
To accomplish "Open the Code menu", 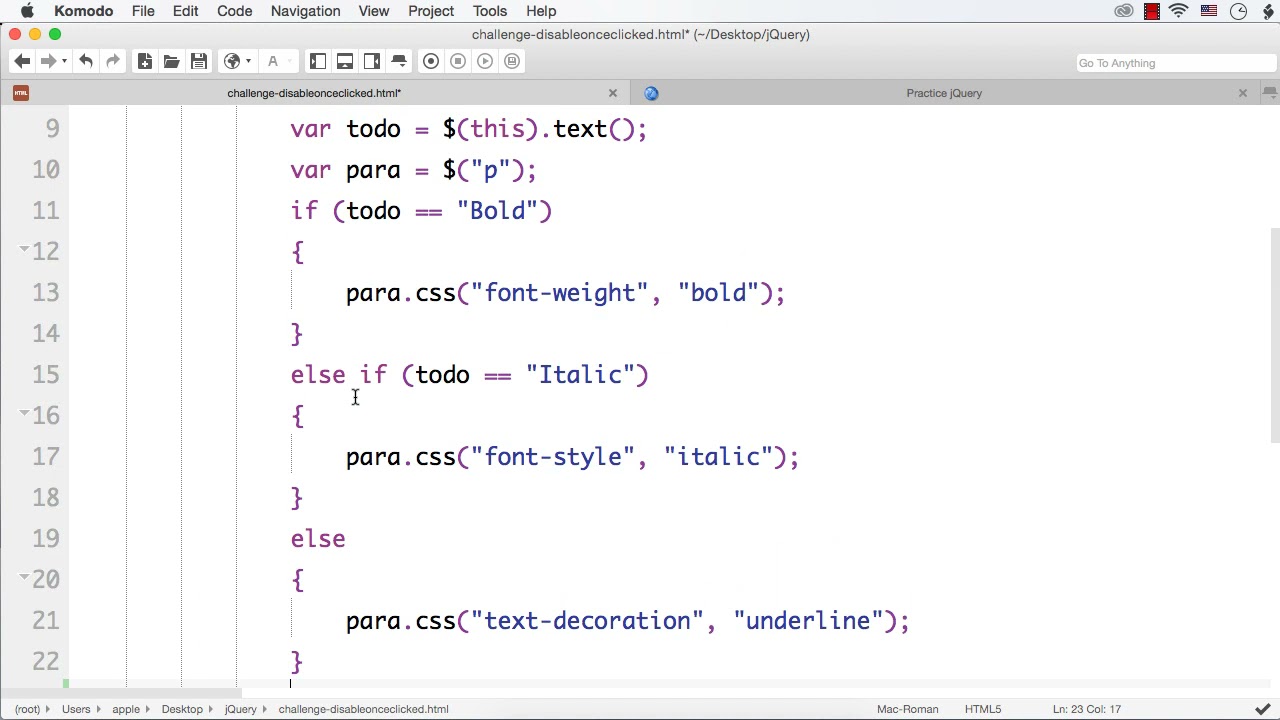I will coord(234,11).
